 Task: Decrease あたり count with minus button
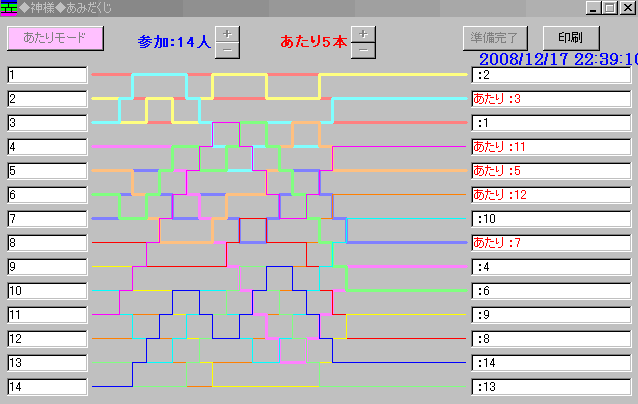click(363, 50)
